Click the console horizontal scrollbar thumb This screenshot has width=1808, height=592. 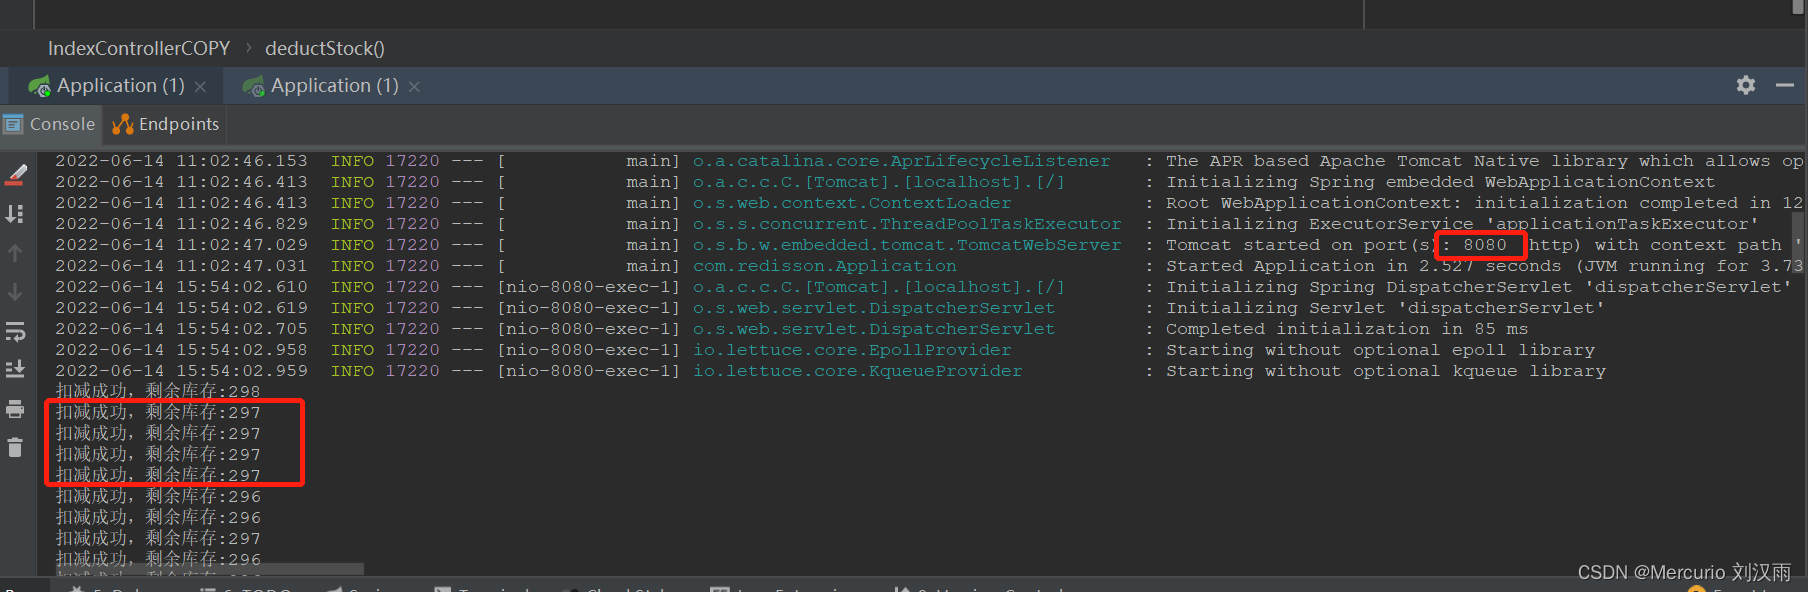pyautogui.click(x=210, y=569)
